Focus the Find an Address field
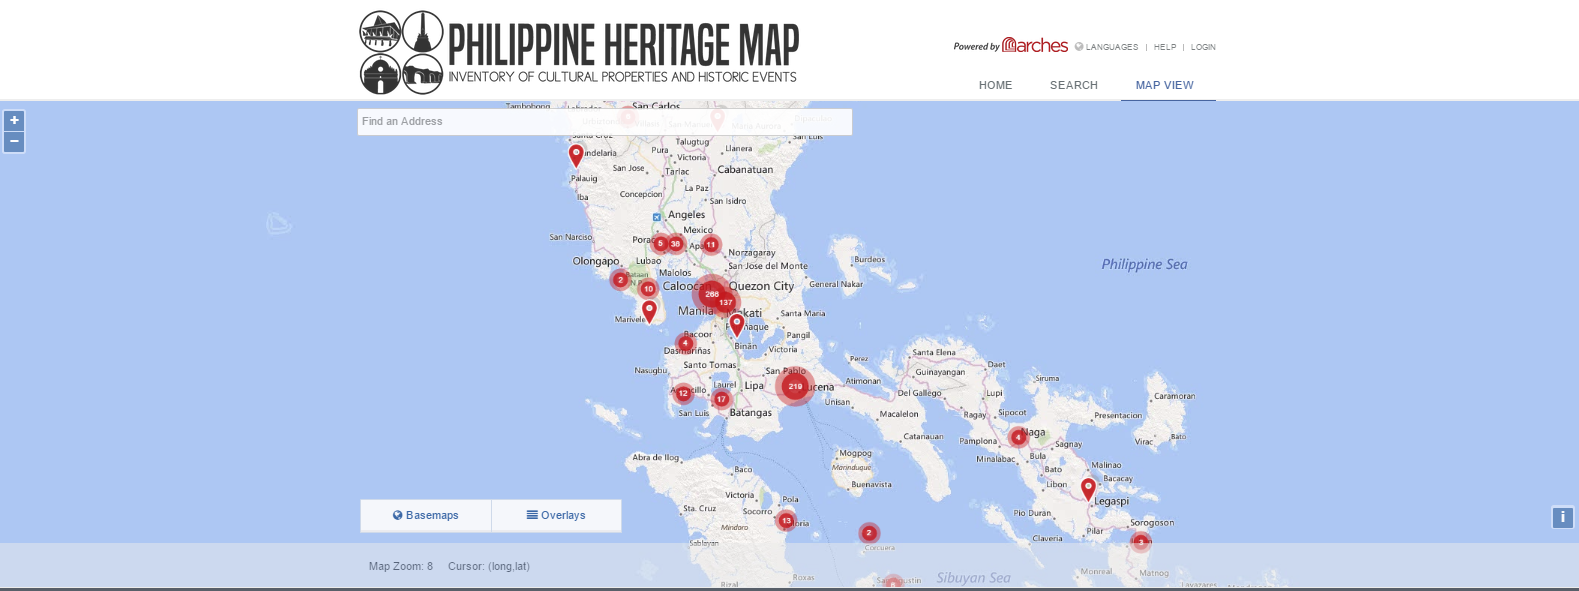The height and width of the screenshot is (591, 1579). click(x=605, y=121)
